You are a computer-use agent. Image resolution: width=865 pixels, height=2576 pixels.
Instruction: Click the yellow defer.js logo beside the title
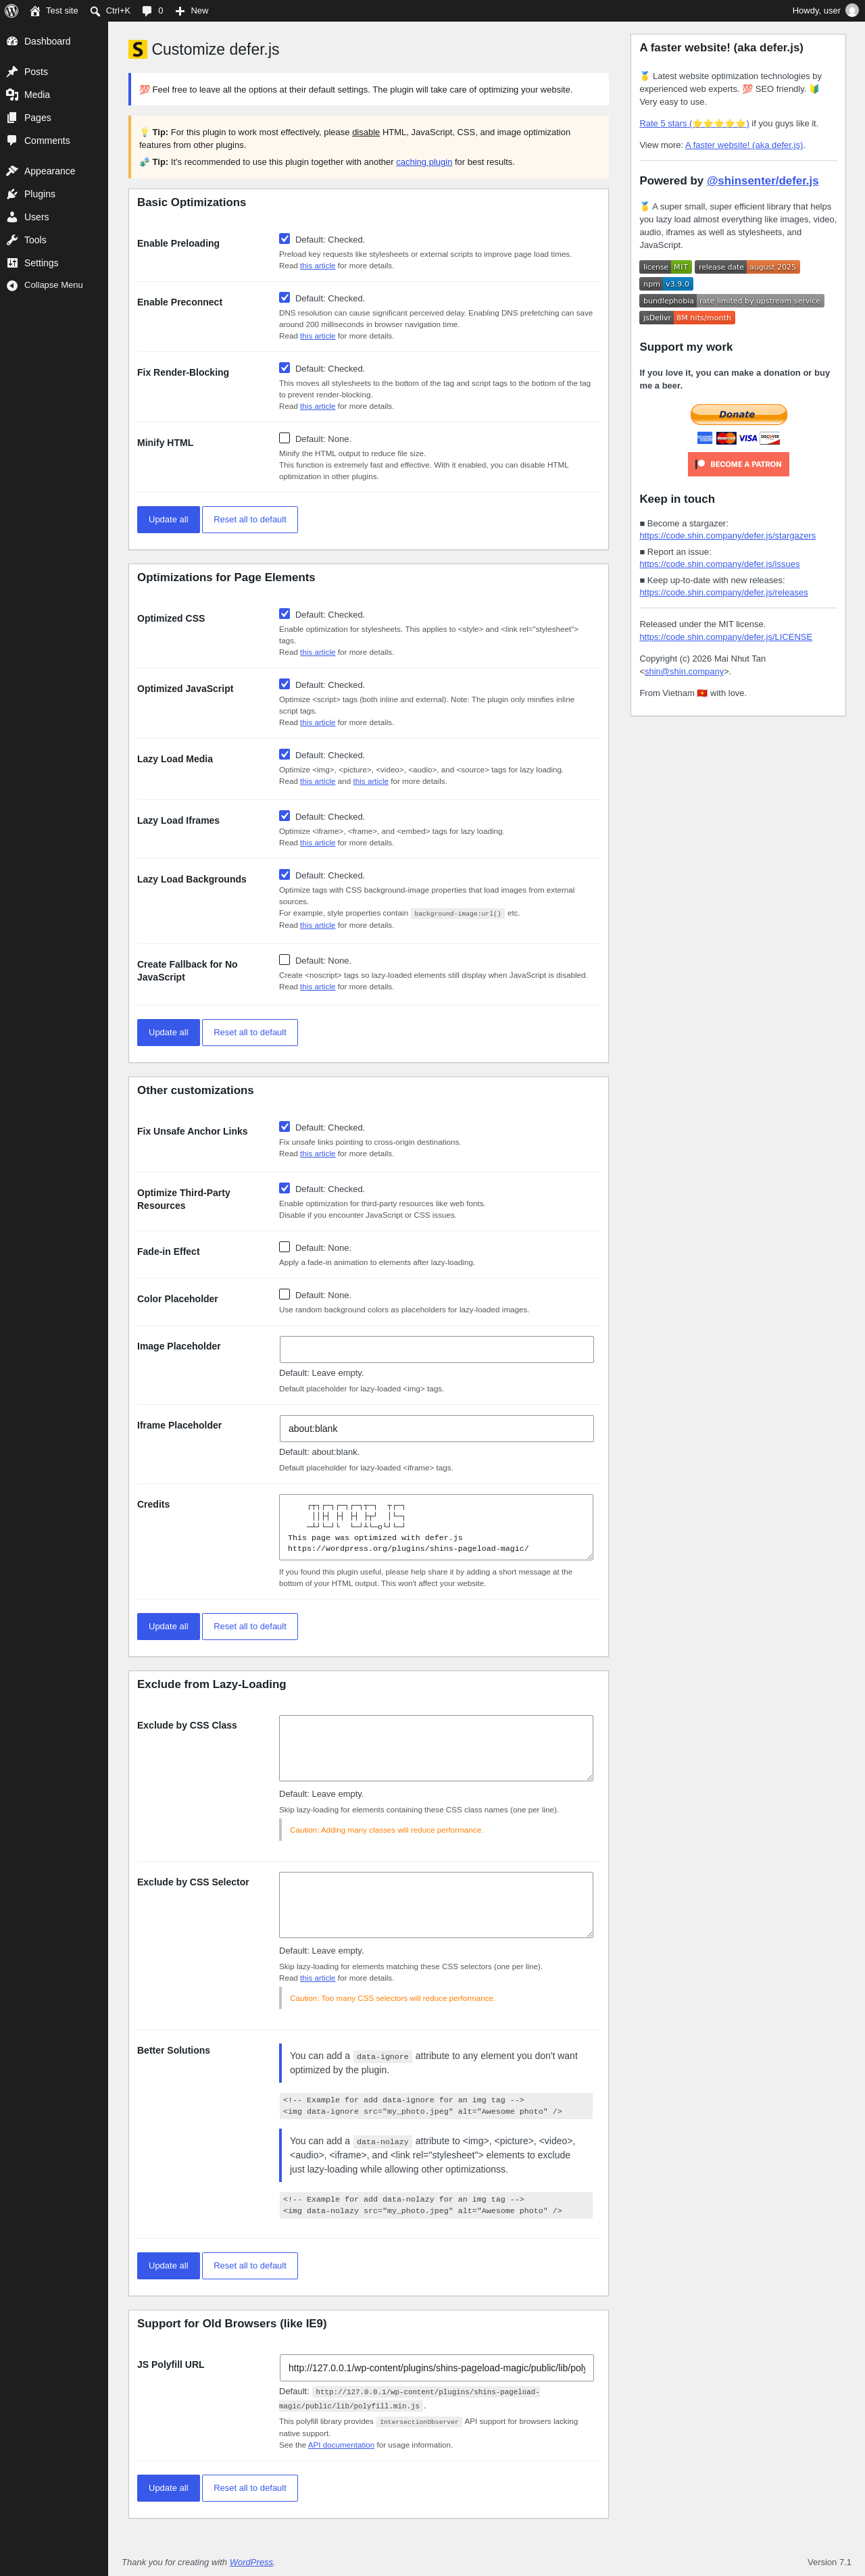138,49
